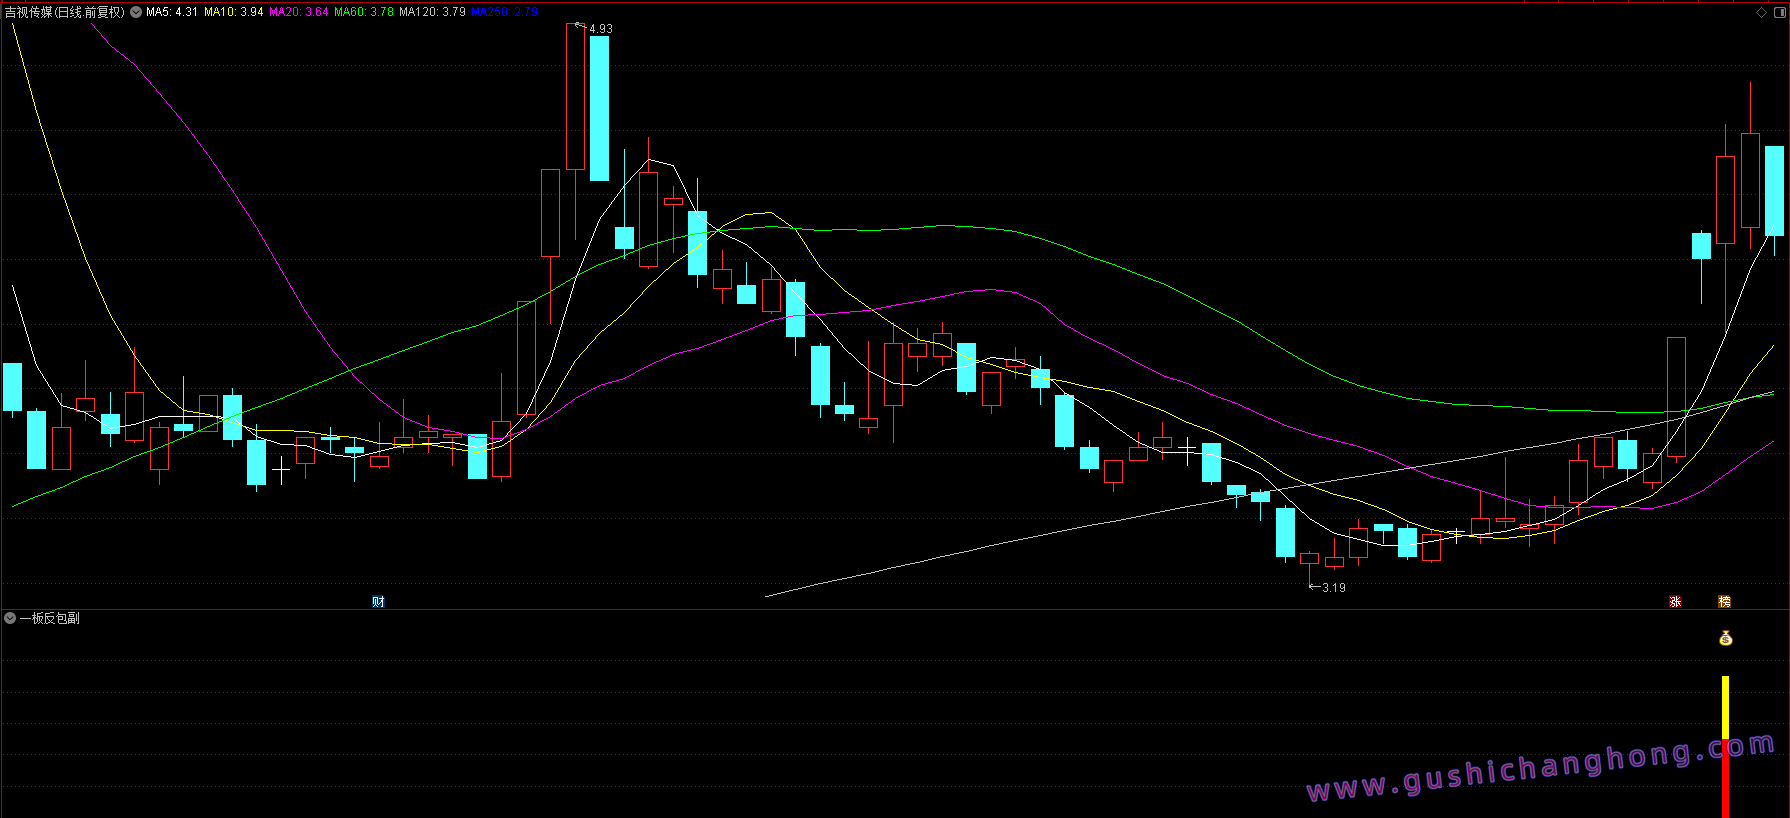Click the 榜 ranking marker icon
The width and height of the screenshot is (1790, 818).
pos(1724,601)
